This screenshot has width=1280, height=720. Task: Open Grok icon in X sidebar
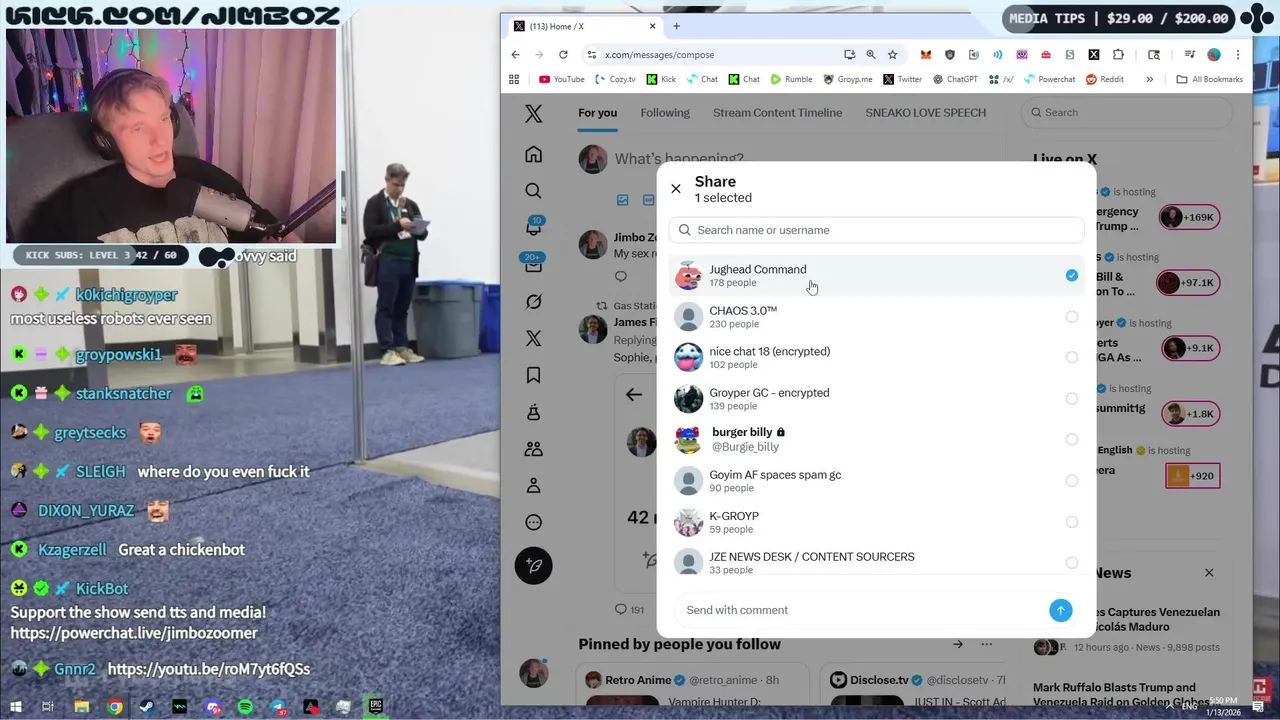coord(533,302)
